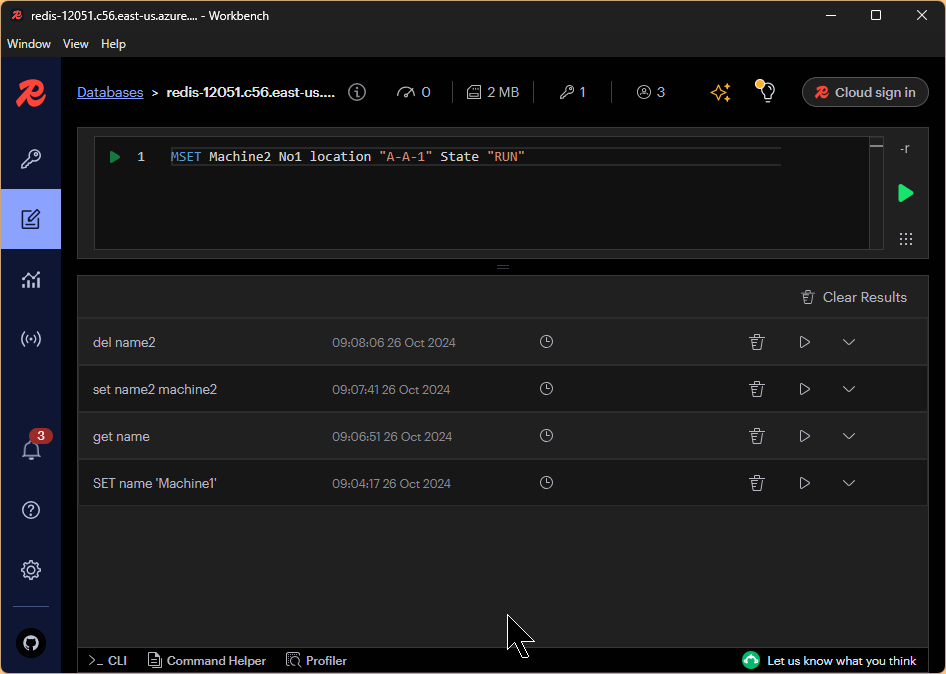Re-run 'set name2 machine2' command
The width and height of the screenshot is (946, 674).
804,389
